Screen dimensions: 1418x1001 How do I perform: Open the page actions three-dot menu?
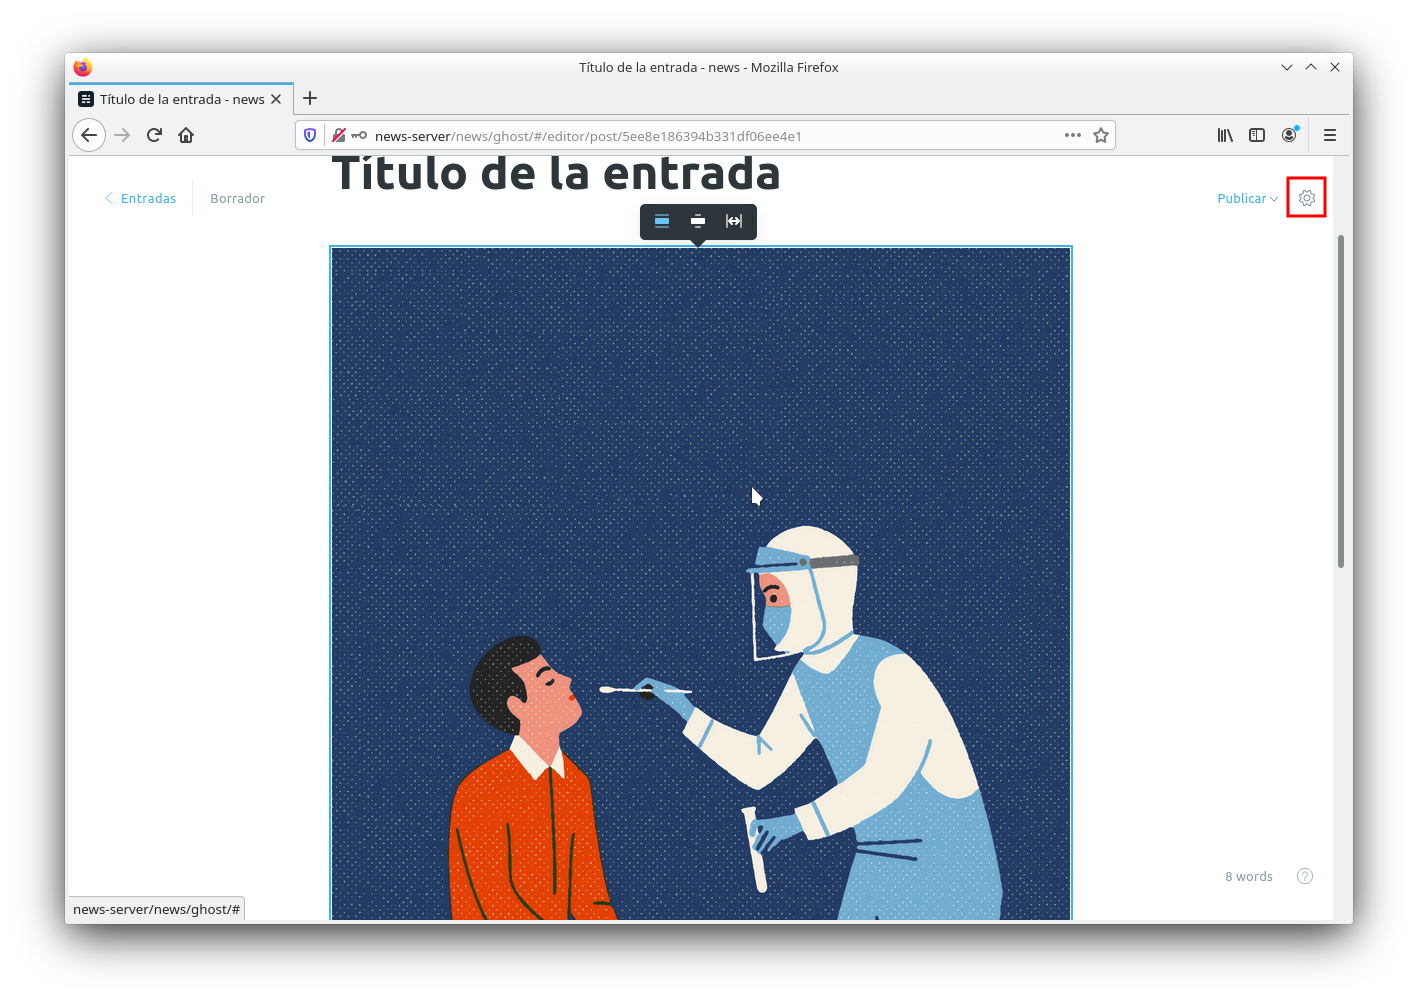[1072, 135]
